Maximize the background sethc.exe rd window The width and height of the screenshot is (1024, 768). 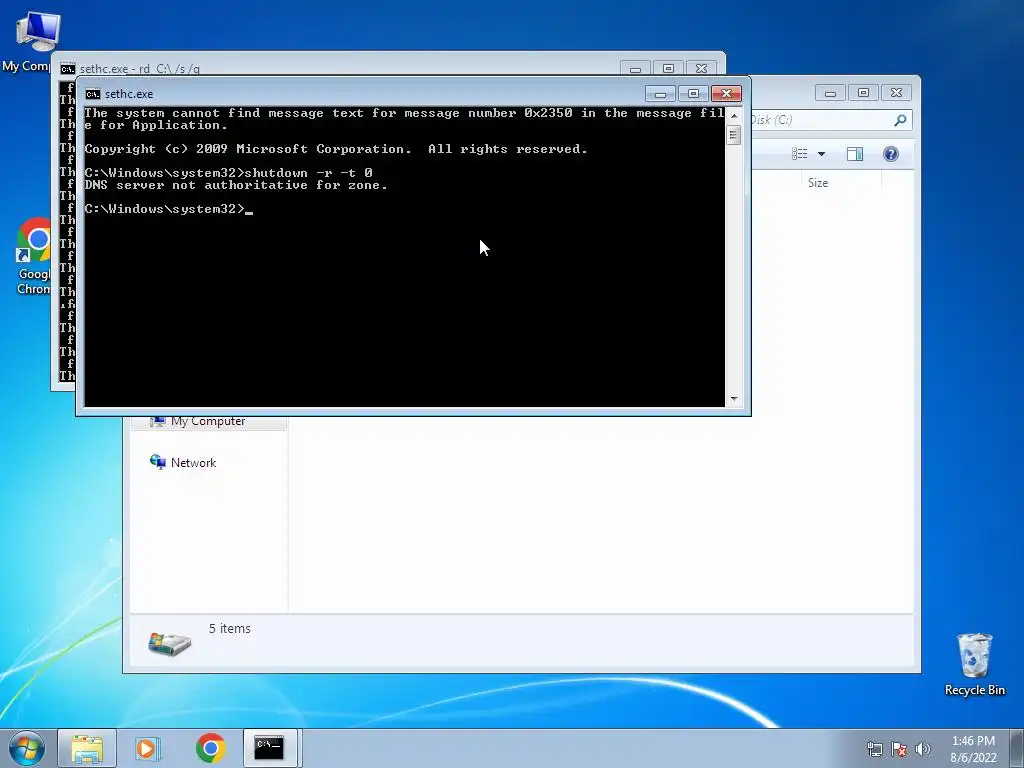pyautogui.click(x=668, y=69)
